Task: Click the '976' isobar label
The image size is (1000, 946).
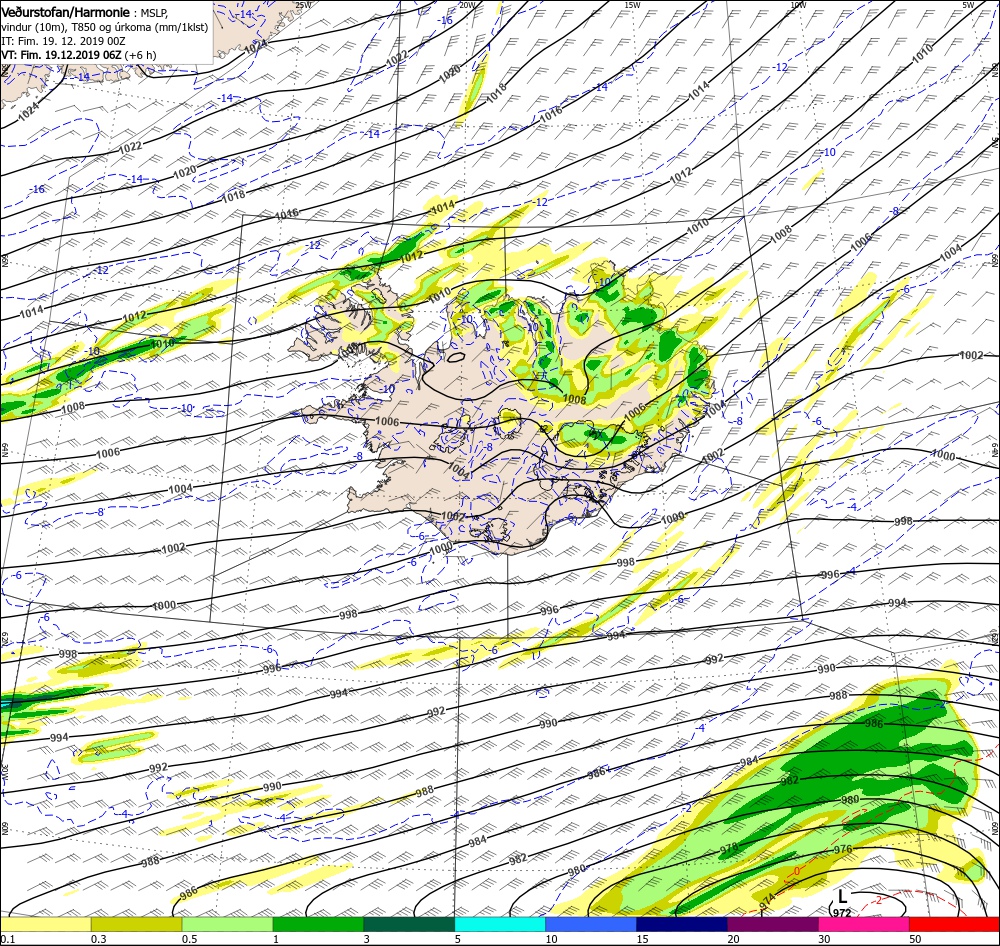Action: [x=842, y=849]
